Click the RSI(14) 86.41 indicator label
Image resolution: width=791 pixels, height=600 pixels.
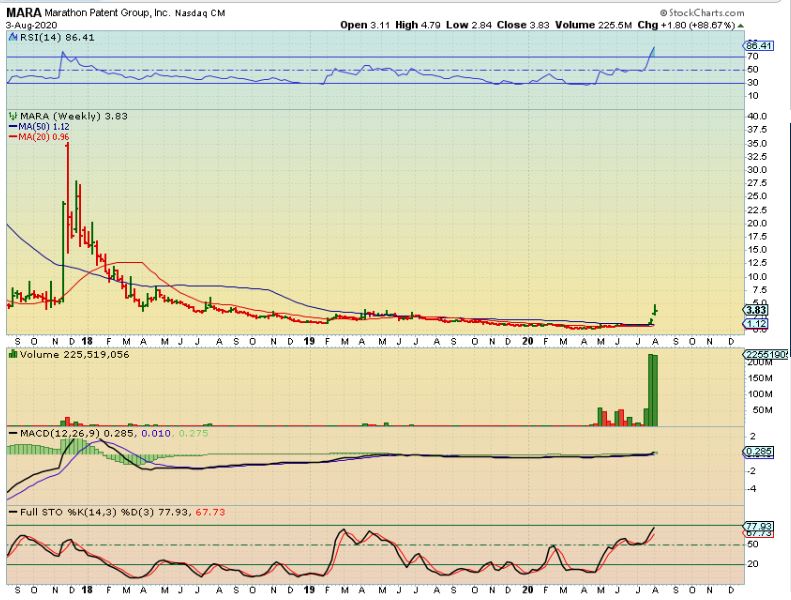tap(56, 37)
